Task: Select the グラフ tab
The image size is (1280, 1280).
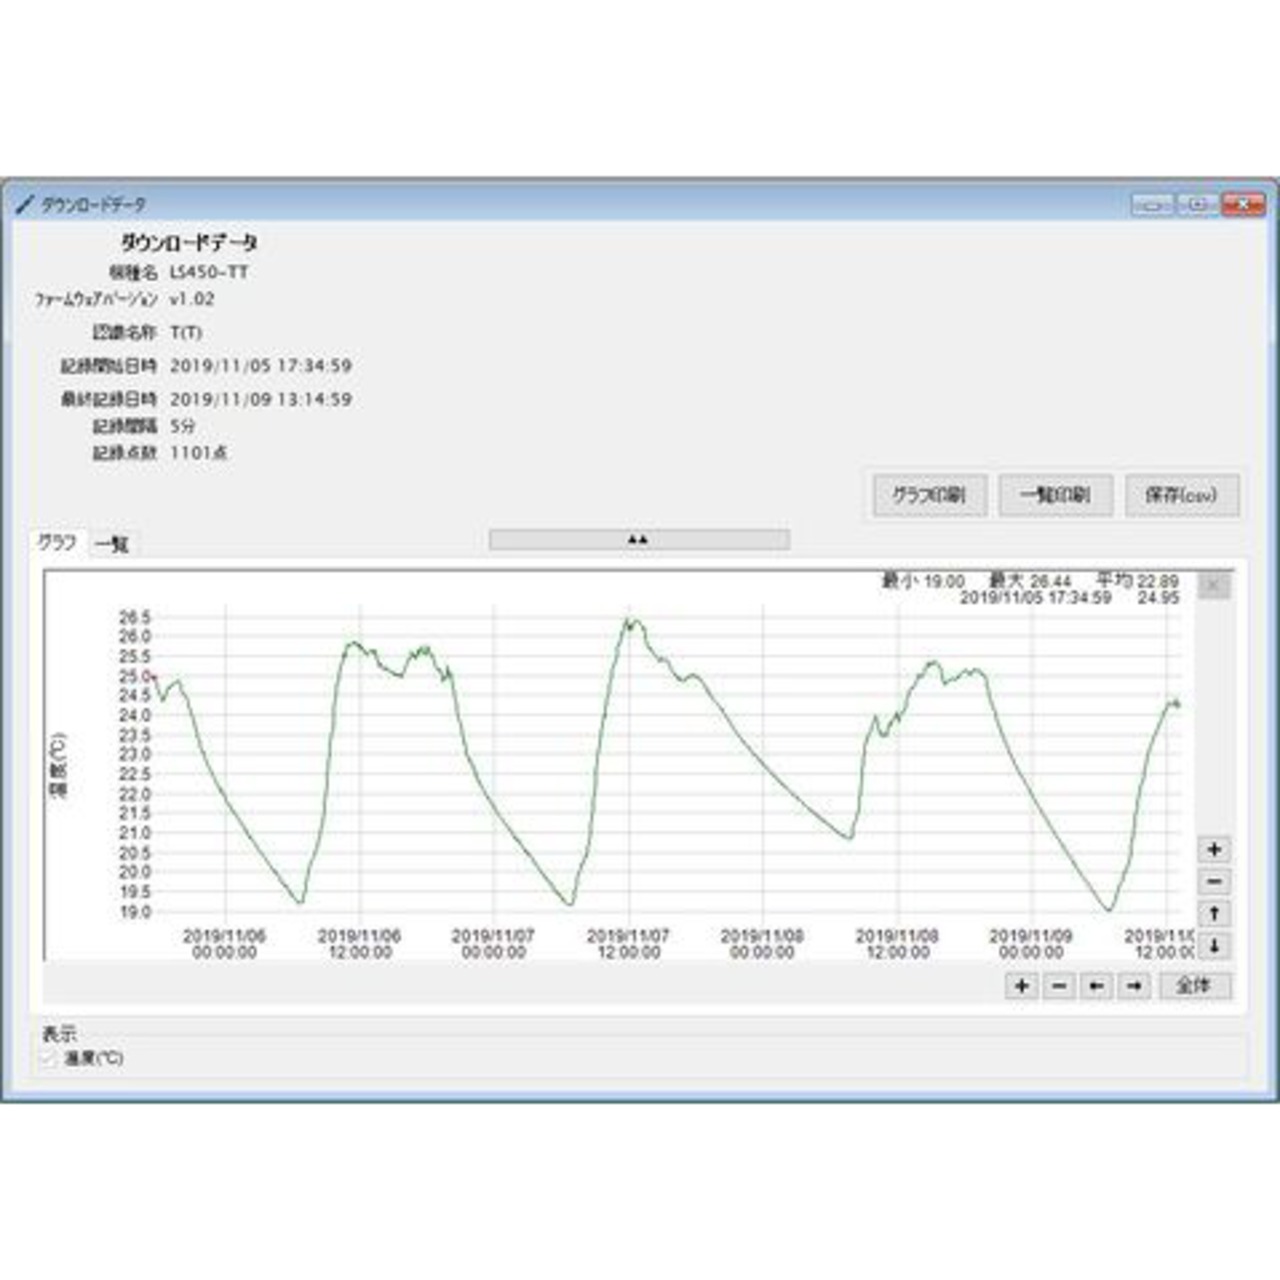Action: tap(57, 542)
